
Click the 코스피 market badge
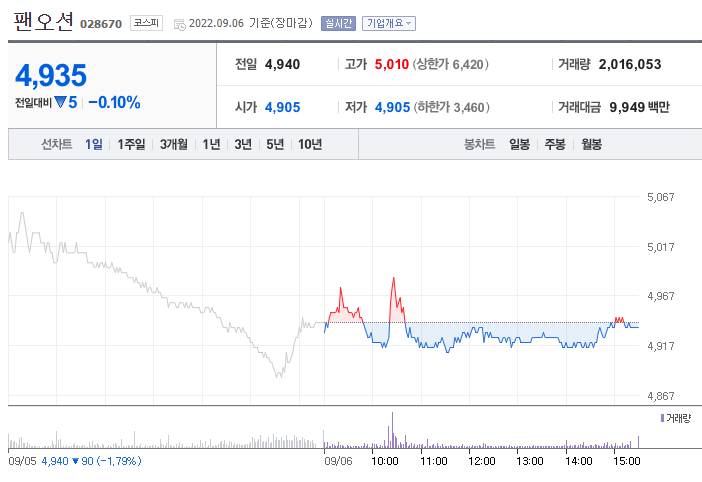(x=146, y=23)
